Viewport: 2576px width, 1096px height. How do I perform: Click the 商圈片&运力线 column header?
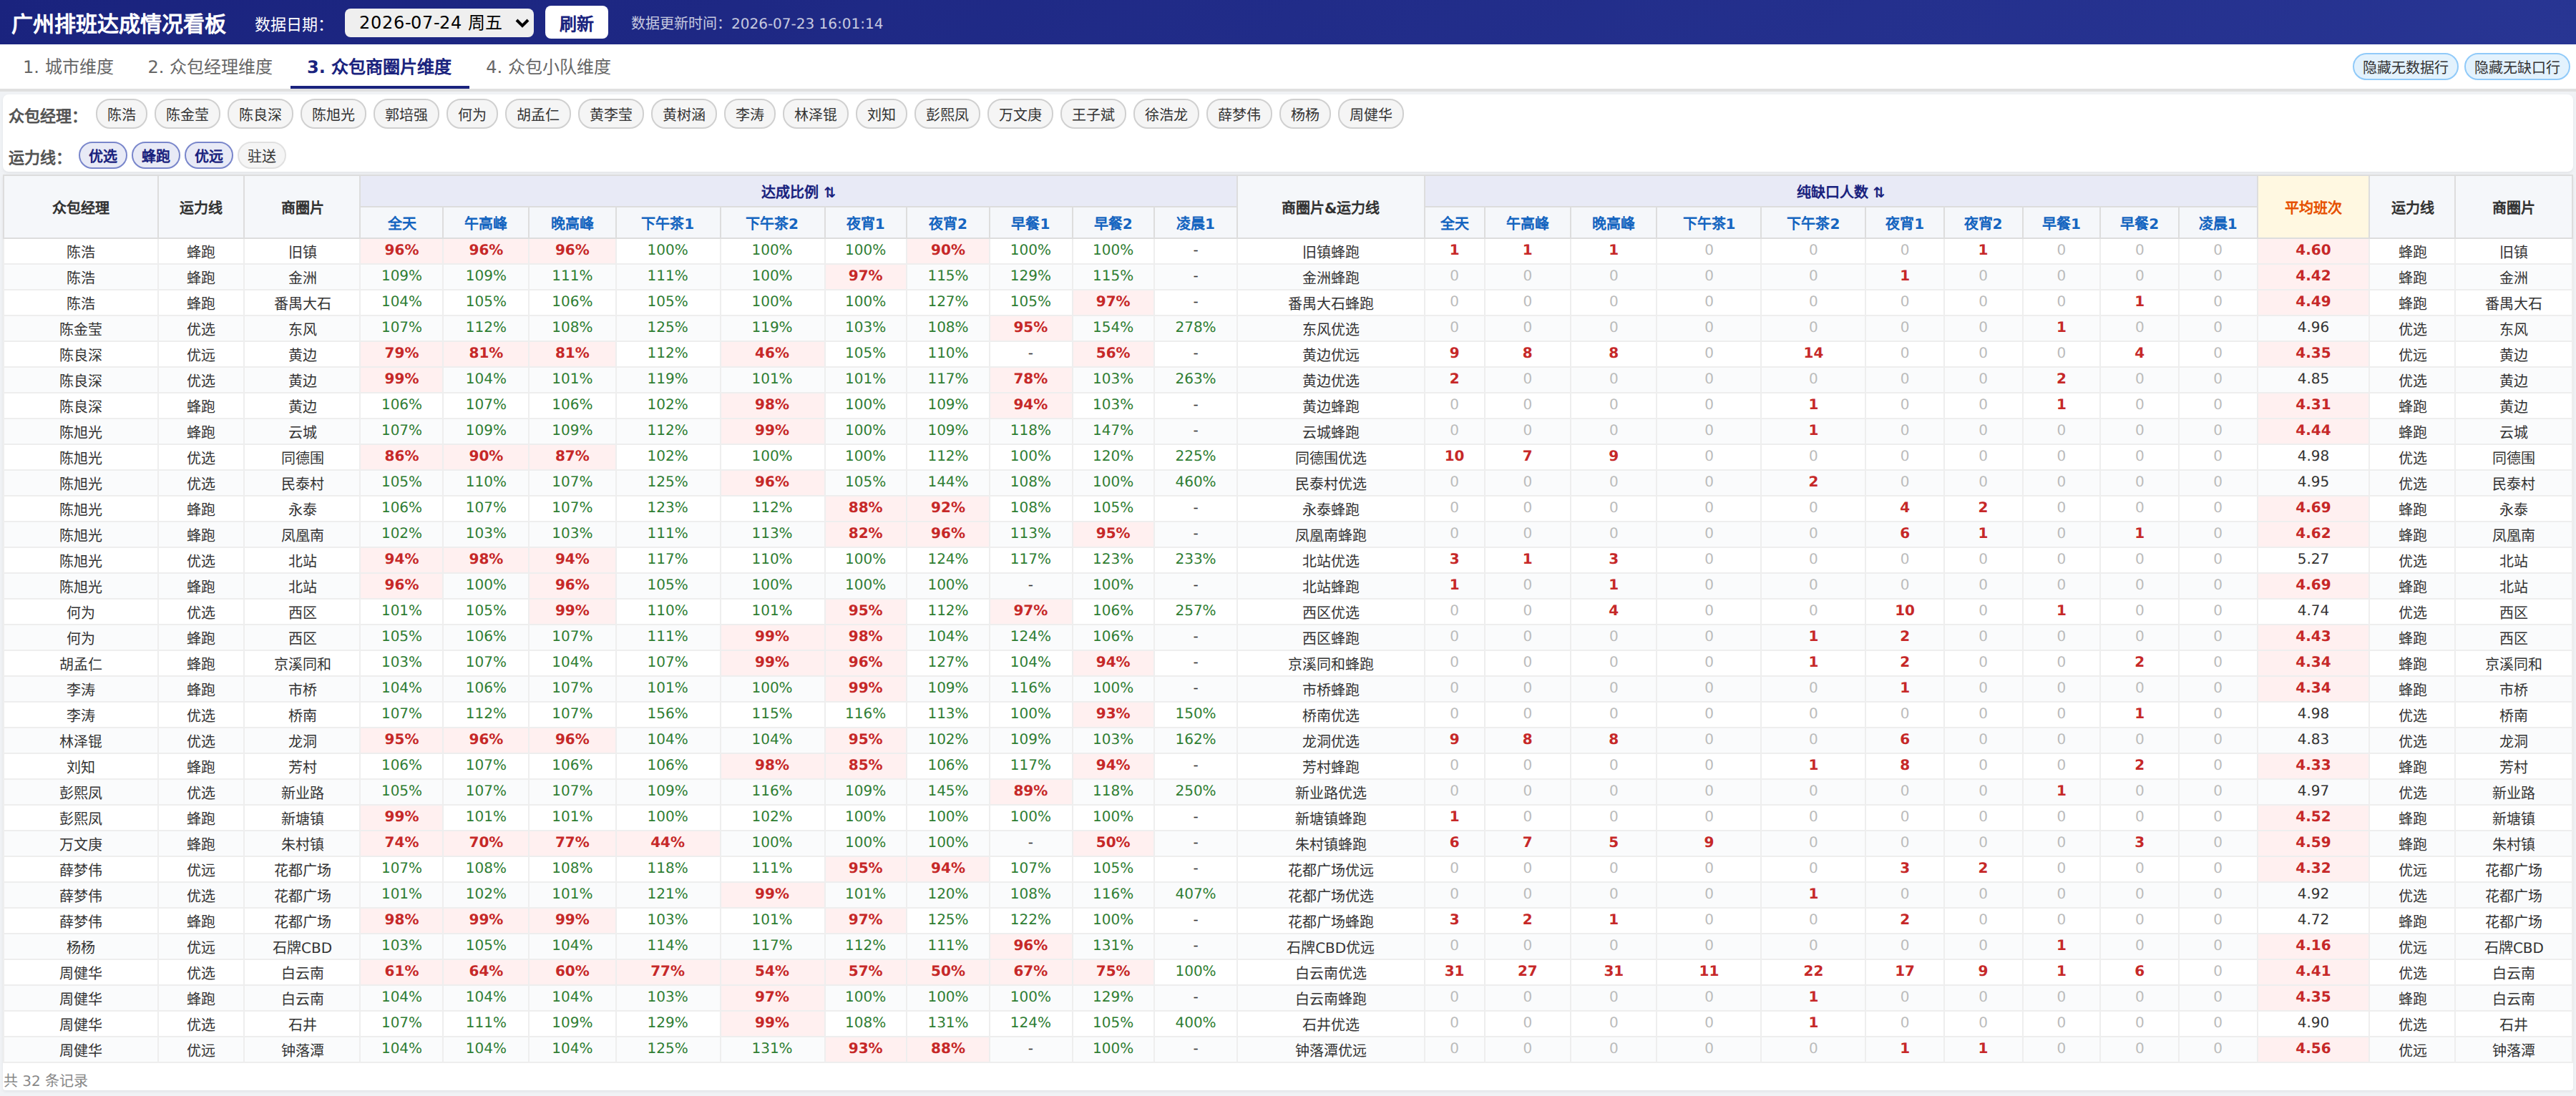coord(1330,208)
